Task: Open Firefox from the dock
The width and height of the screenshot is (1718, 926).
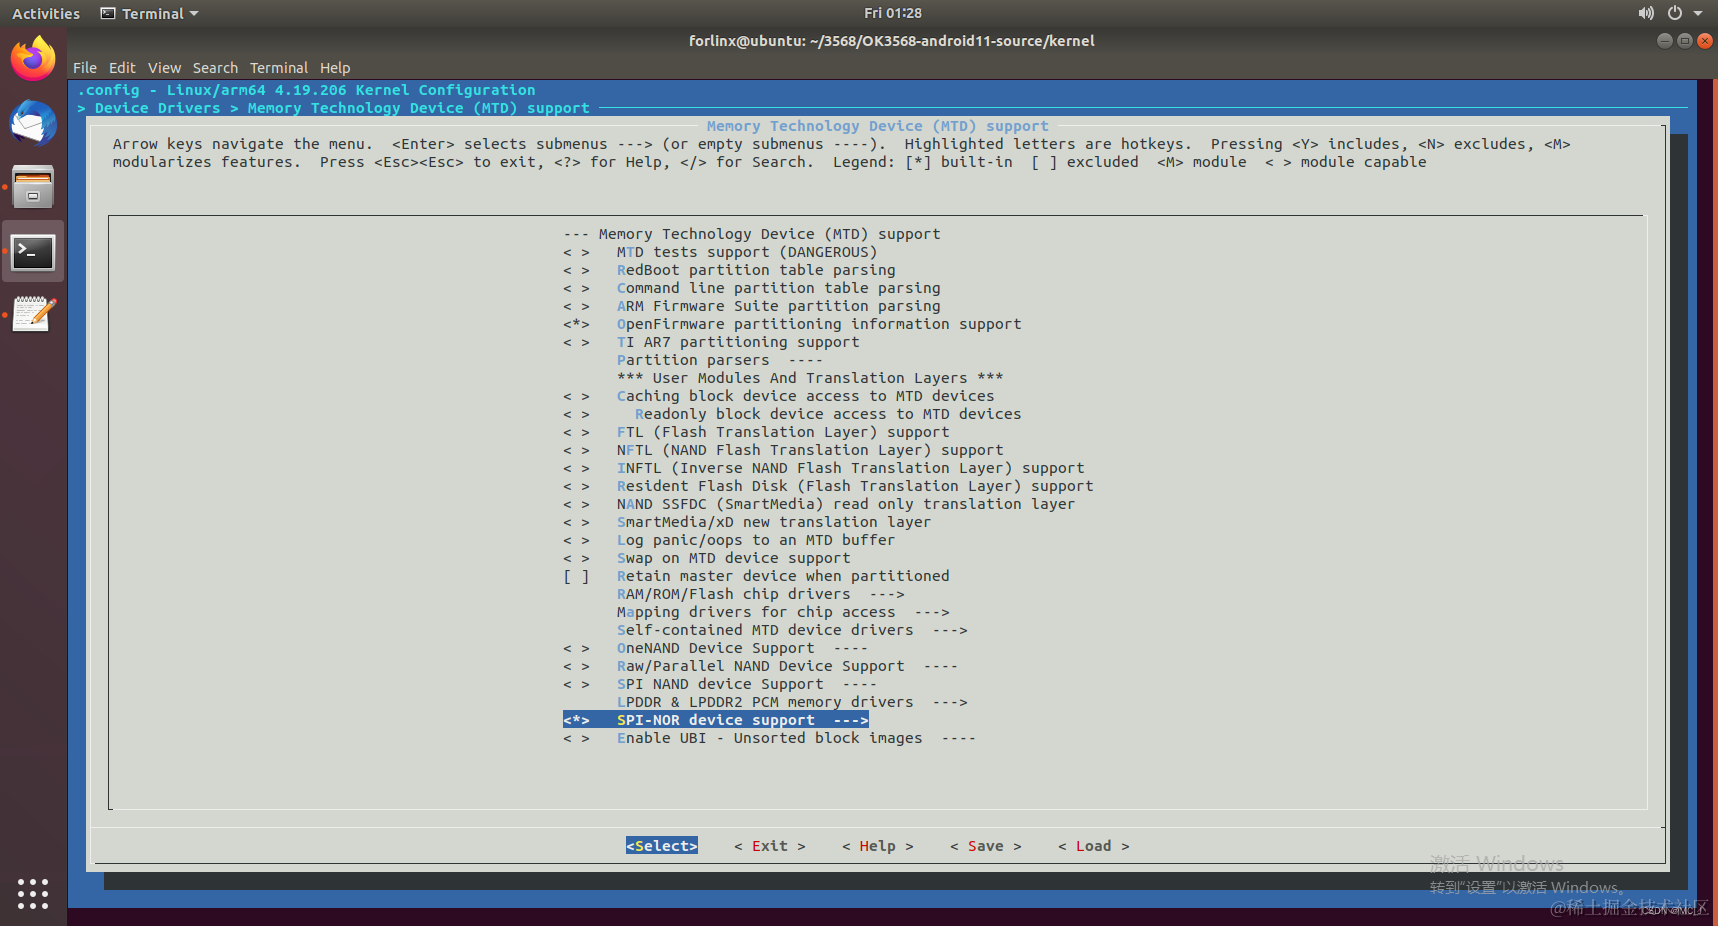Action: point(33,59)
